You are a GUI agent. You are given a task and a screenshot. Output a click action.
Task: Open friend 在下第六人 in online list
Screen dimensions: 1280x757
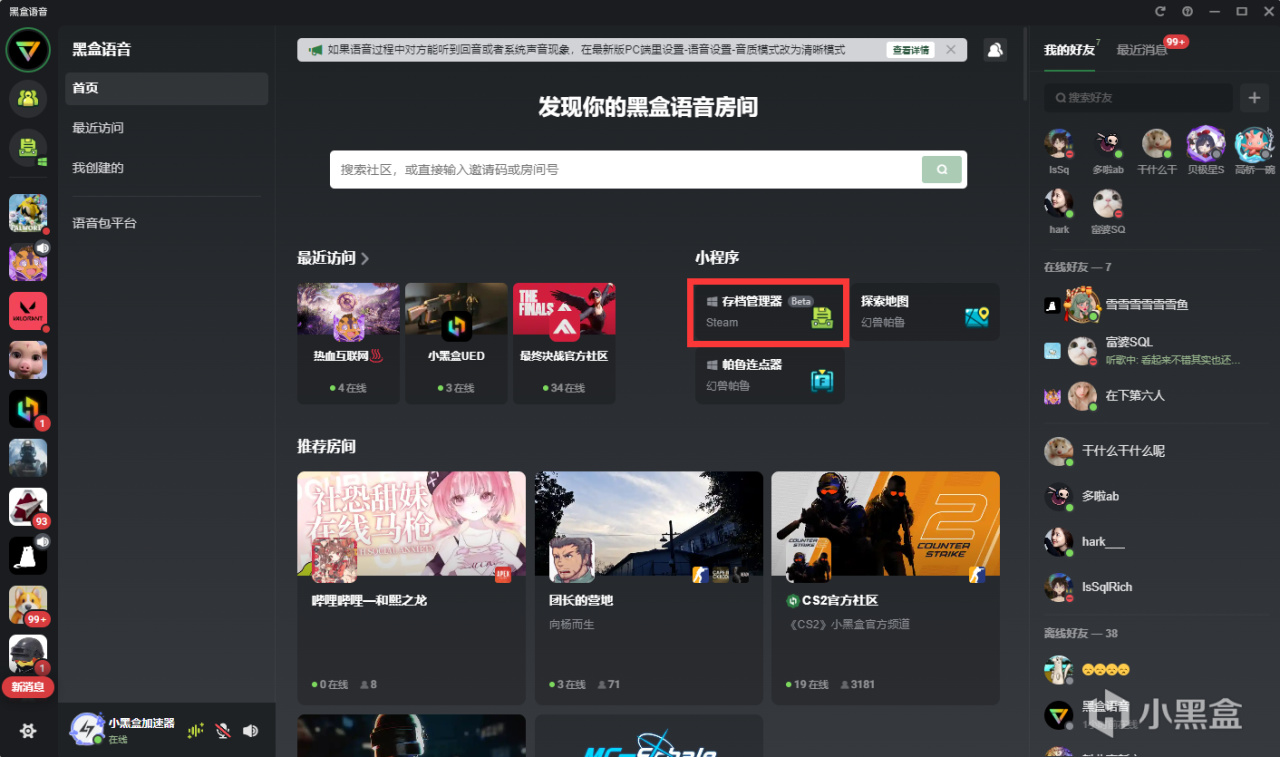click(x=1155, y=396)
